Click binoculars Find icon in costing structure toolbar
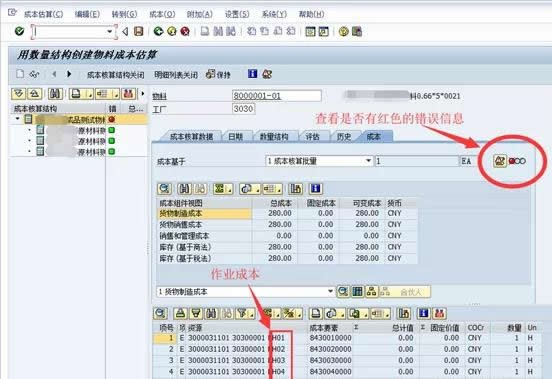The height and width of the screenshot is (379, 552). tap(55, 94)
